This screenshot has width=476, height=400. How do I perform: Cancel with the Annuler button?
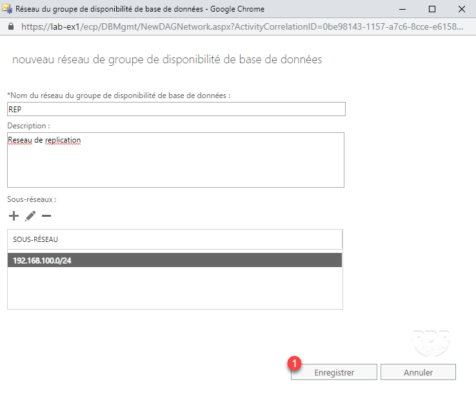pos(418,372)
